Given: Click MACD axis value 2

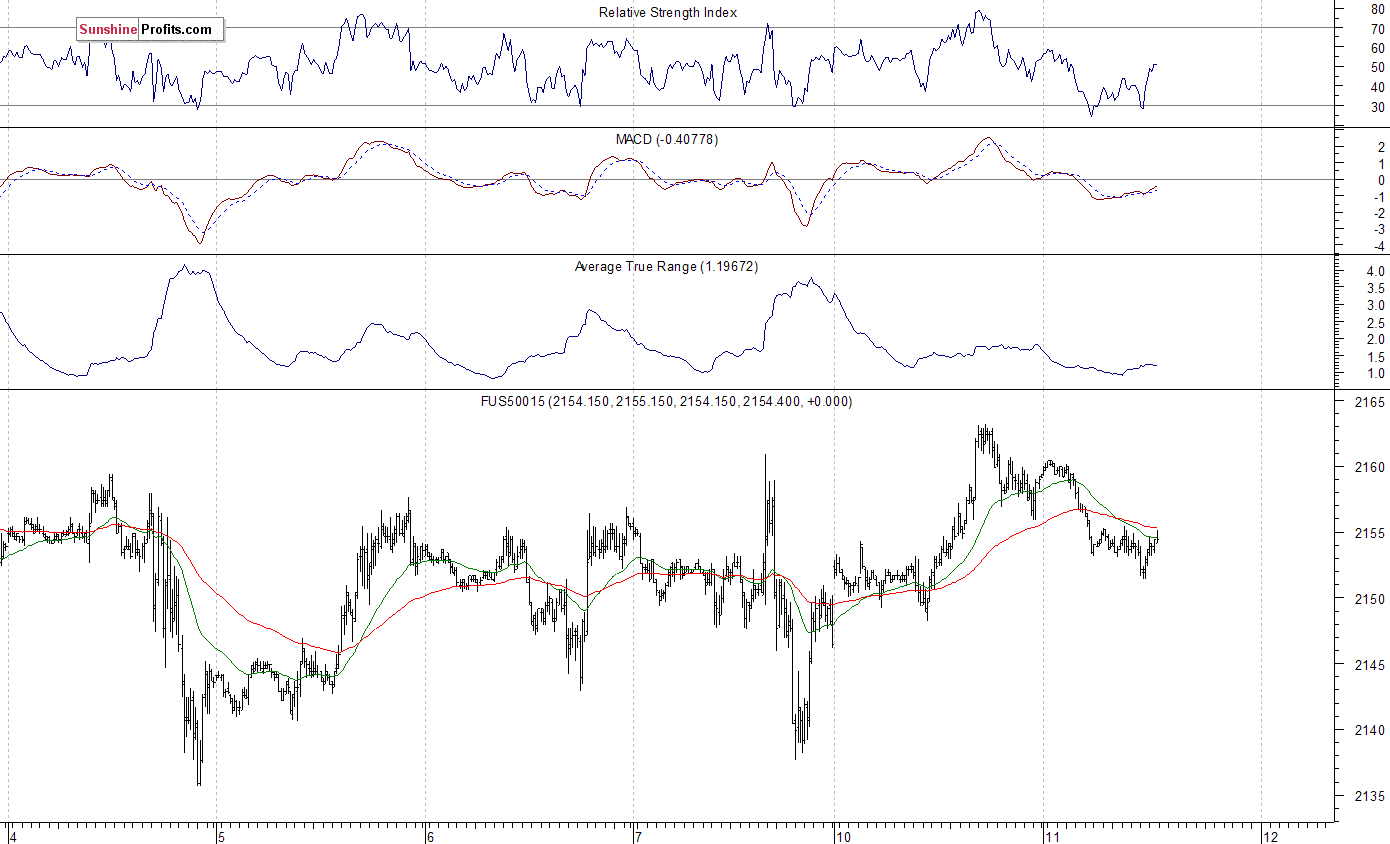Looking at the screenshot, I should (x=1380, y=147).
